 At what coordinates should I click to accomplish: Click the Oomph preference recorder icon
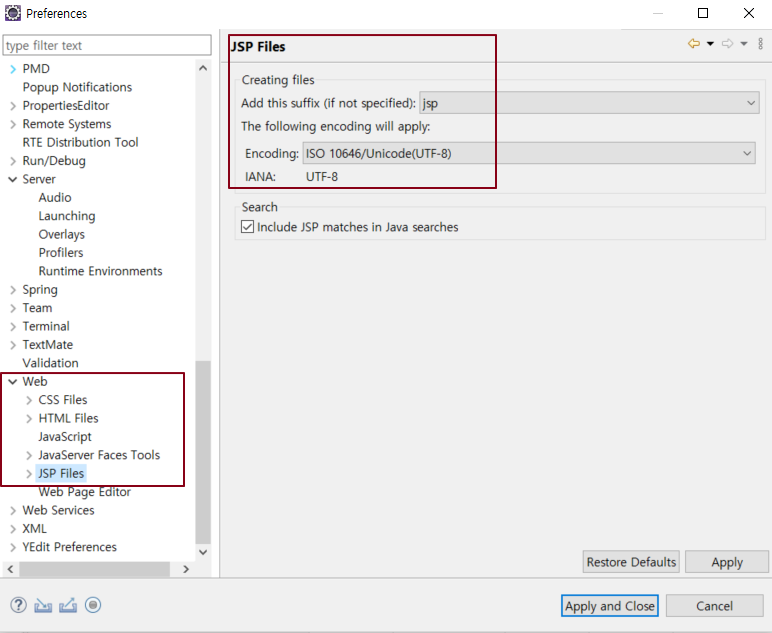pyautogui.click(x=93, y=605)
